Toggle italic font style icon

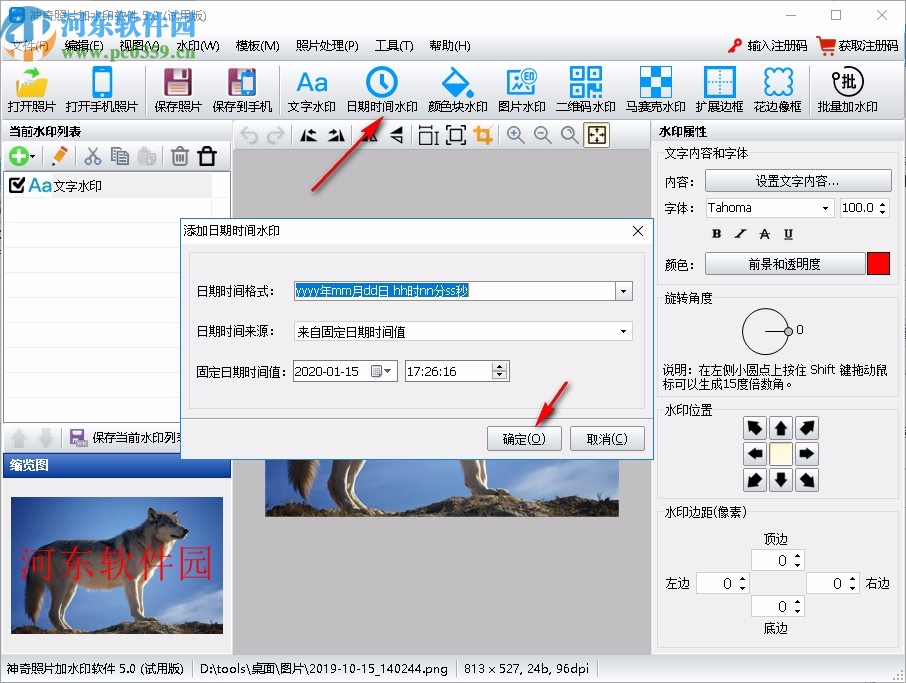740,233
